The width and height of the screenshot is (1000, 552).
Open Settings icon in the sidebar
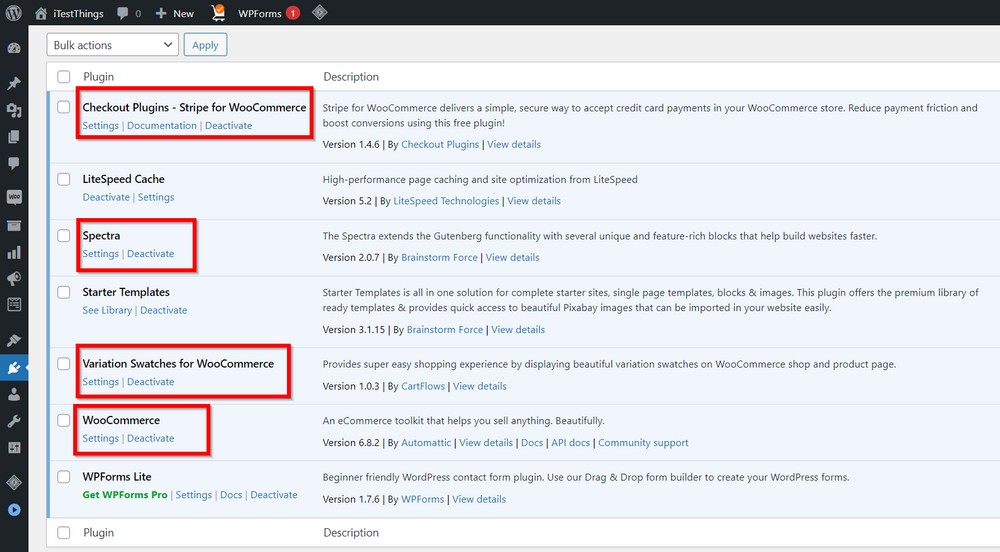pyautogui.click(x=14, y=448)
